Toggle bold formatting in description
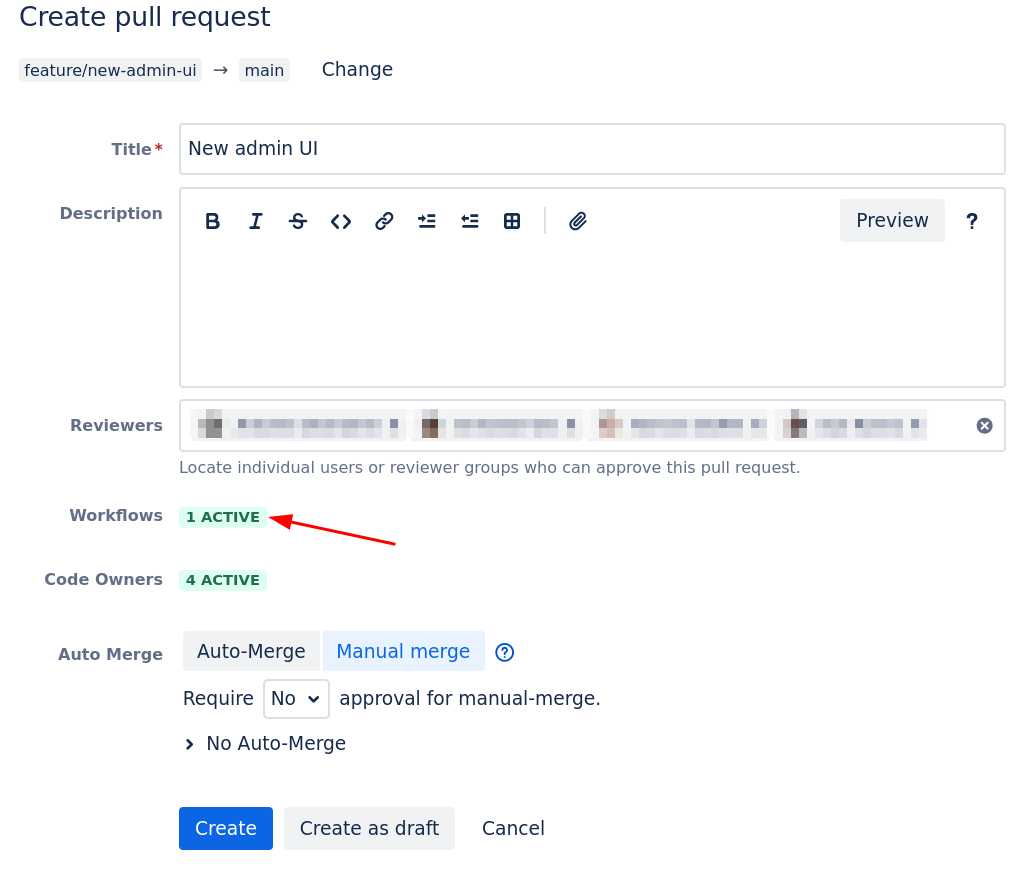Screen dimensions: 1034x874 coord(212,221)
